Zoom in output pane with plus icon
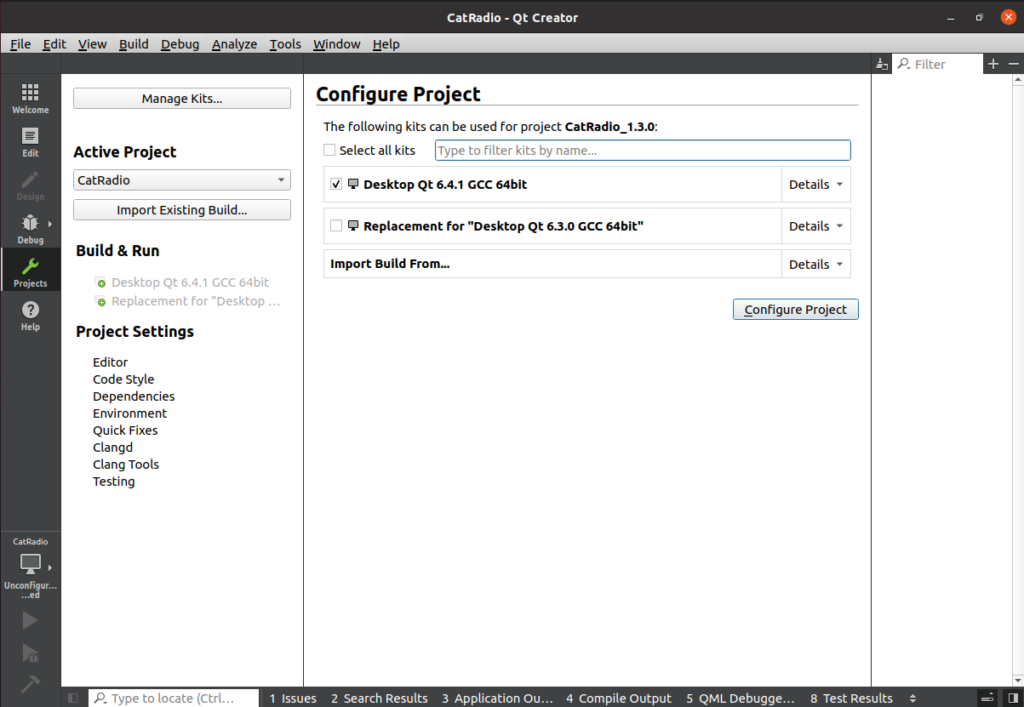 click(993, 63)
